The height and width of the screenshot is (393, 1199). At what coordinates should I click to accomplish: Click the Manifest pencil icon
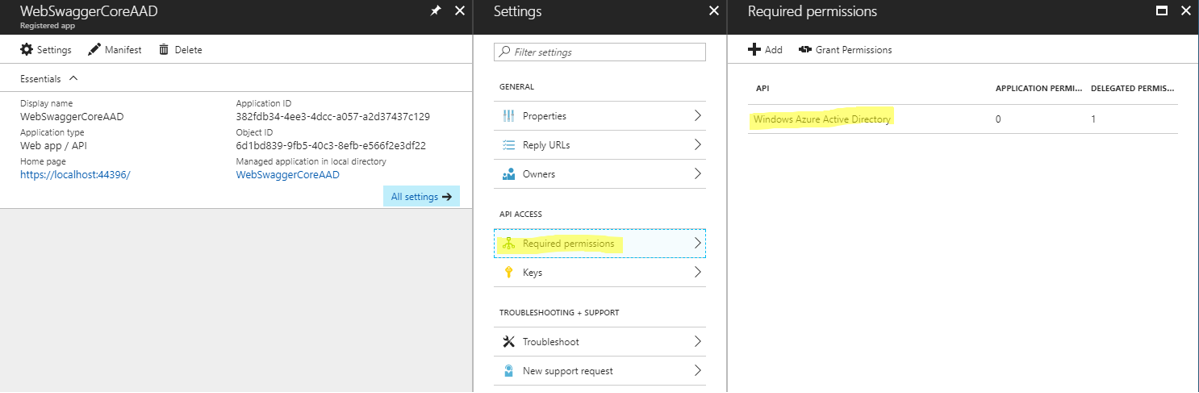click(94, 50)
